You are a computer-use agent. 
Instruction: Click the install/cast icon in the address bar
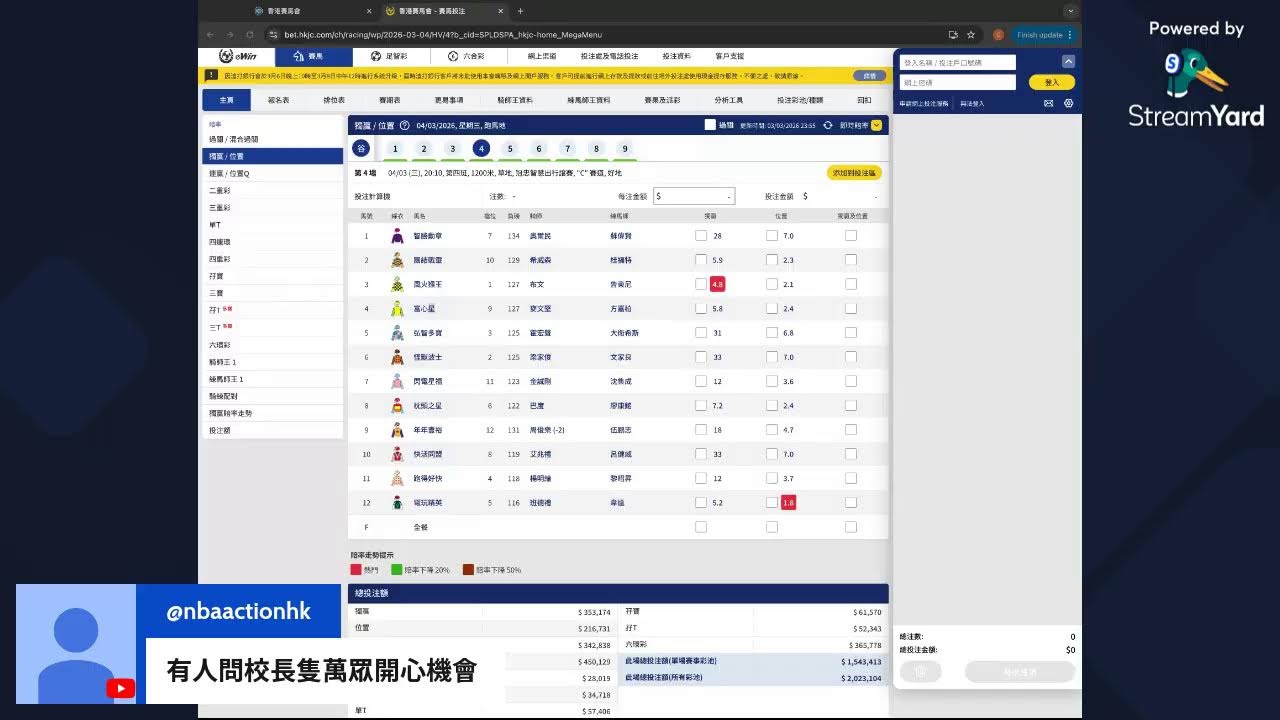952,35
